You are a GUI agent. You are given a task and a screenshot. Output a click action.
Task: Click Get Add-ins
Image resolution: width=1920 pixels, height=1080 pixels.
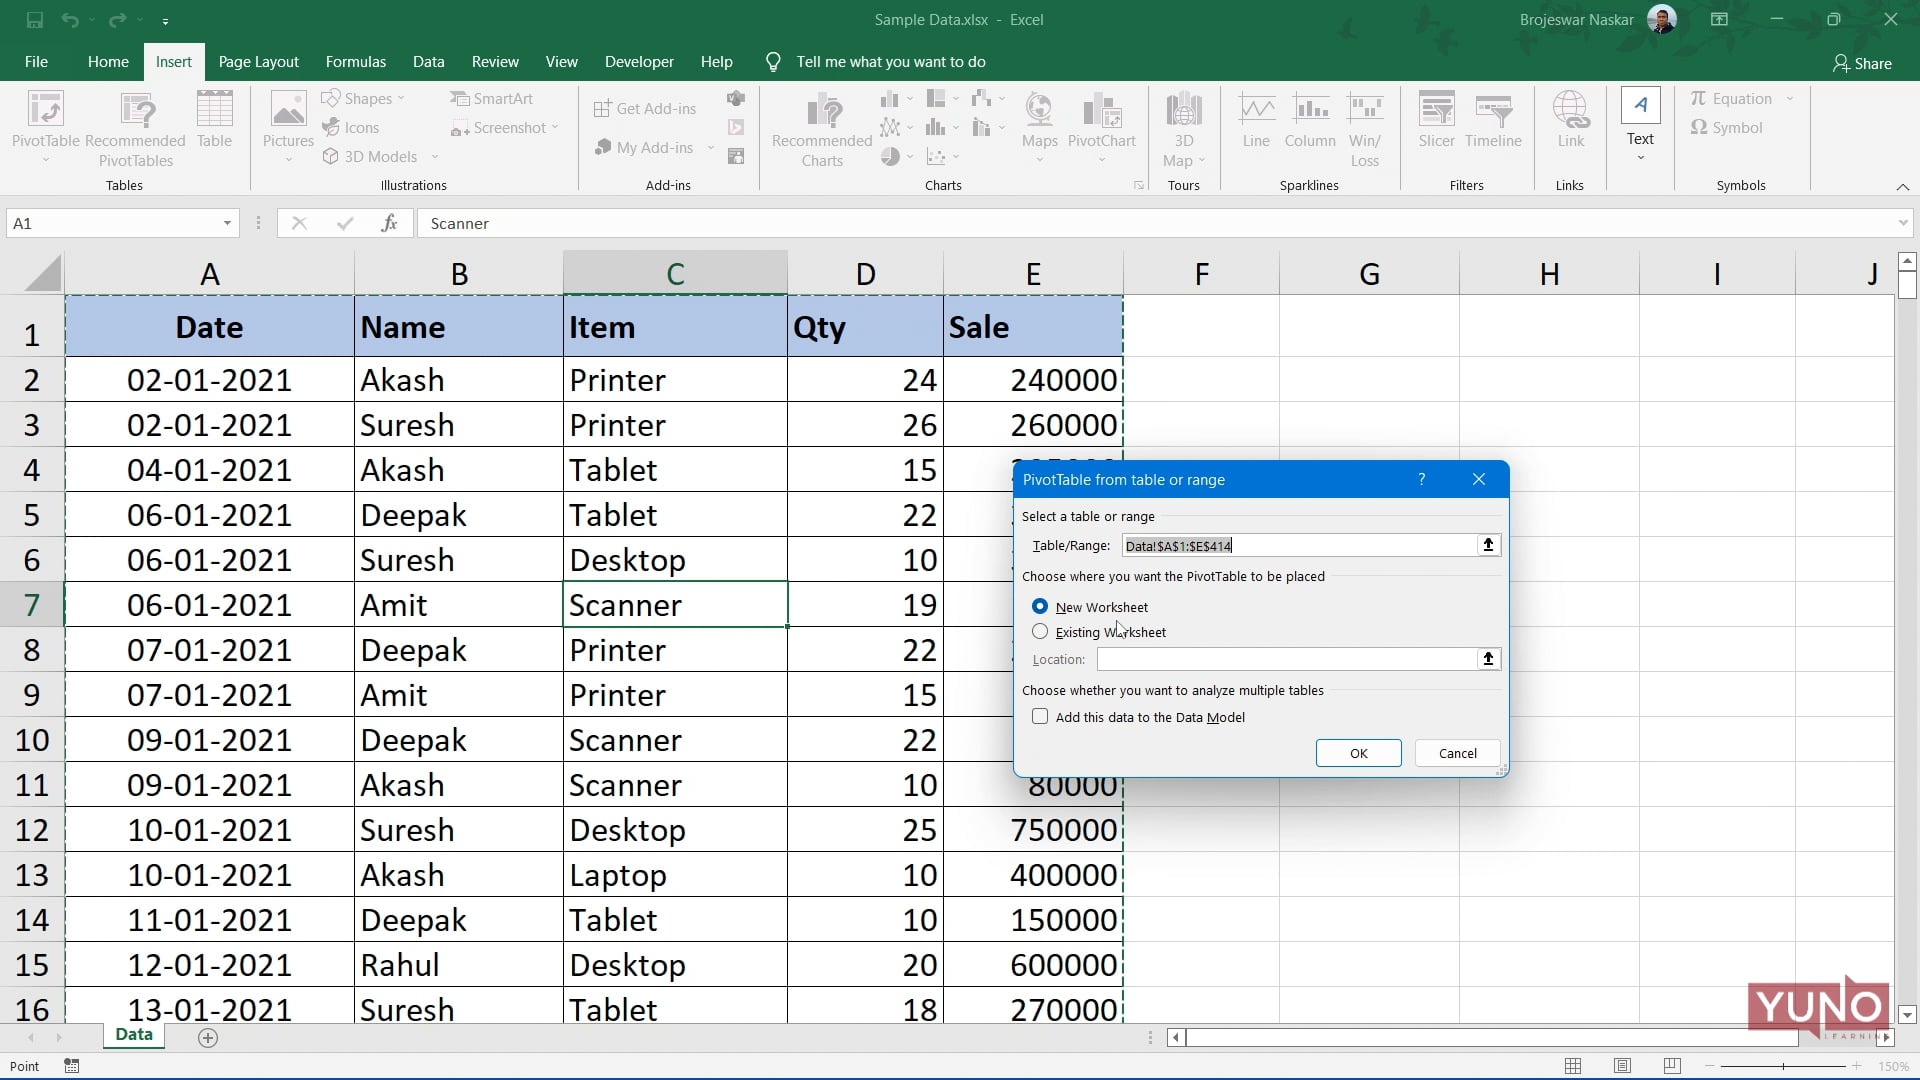645,108
